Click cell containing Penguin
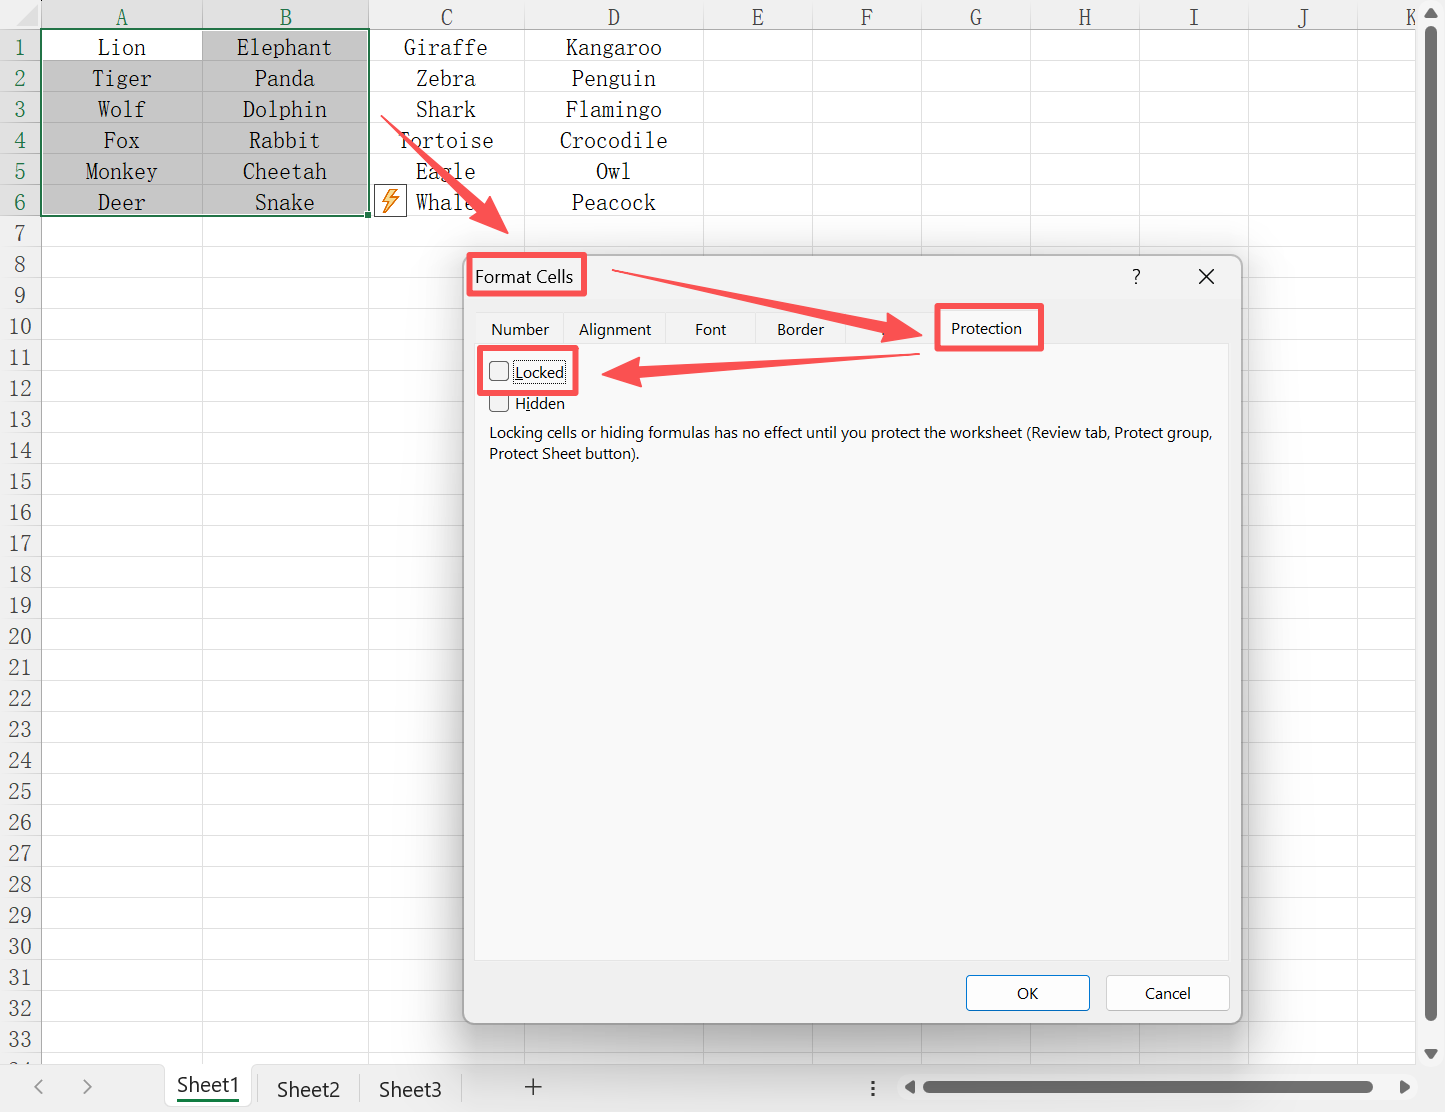 click(x=614, y=78)
